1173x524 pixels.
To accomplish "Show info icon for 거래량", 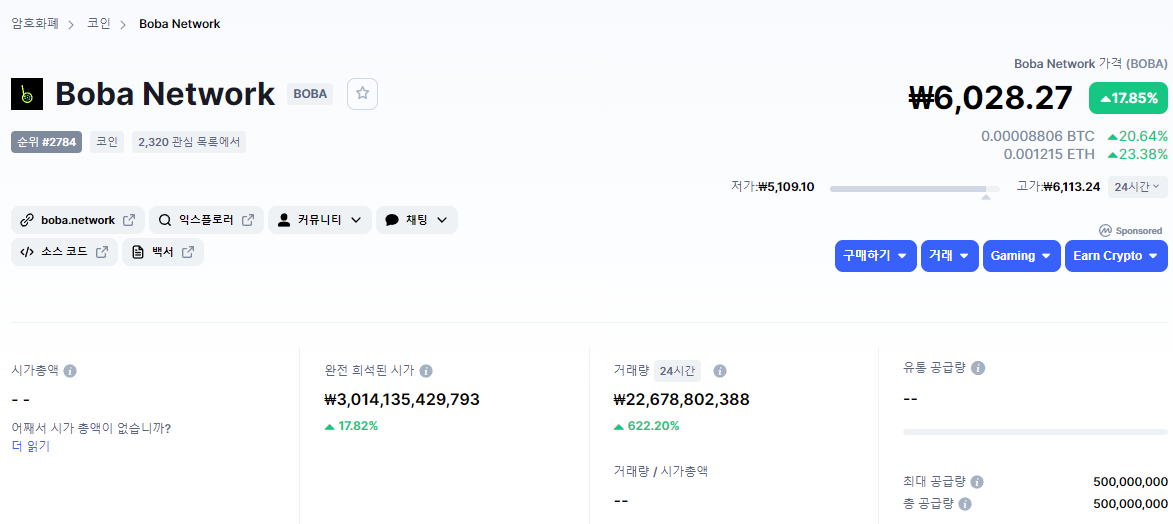I will pos(720,371).
